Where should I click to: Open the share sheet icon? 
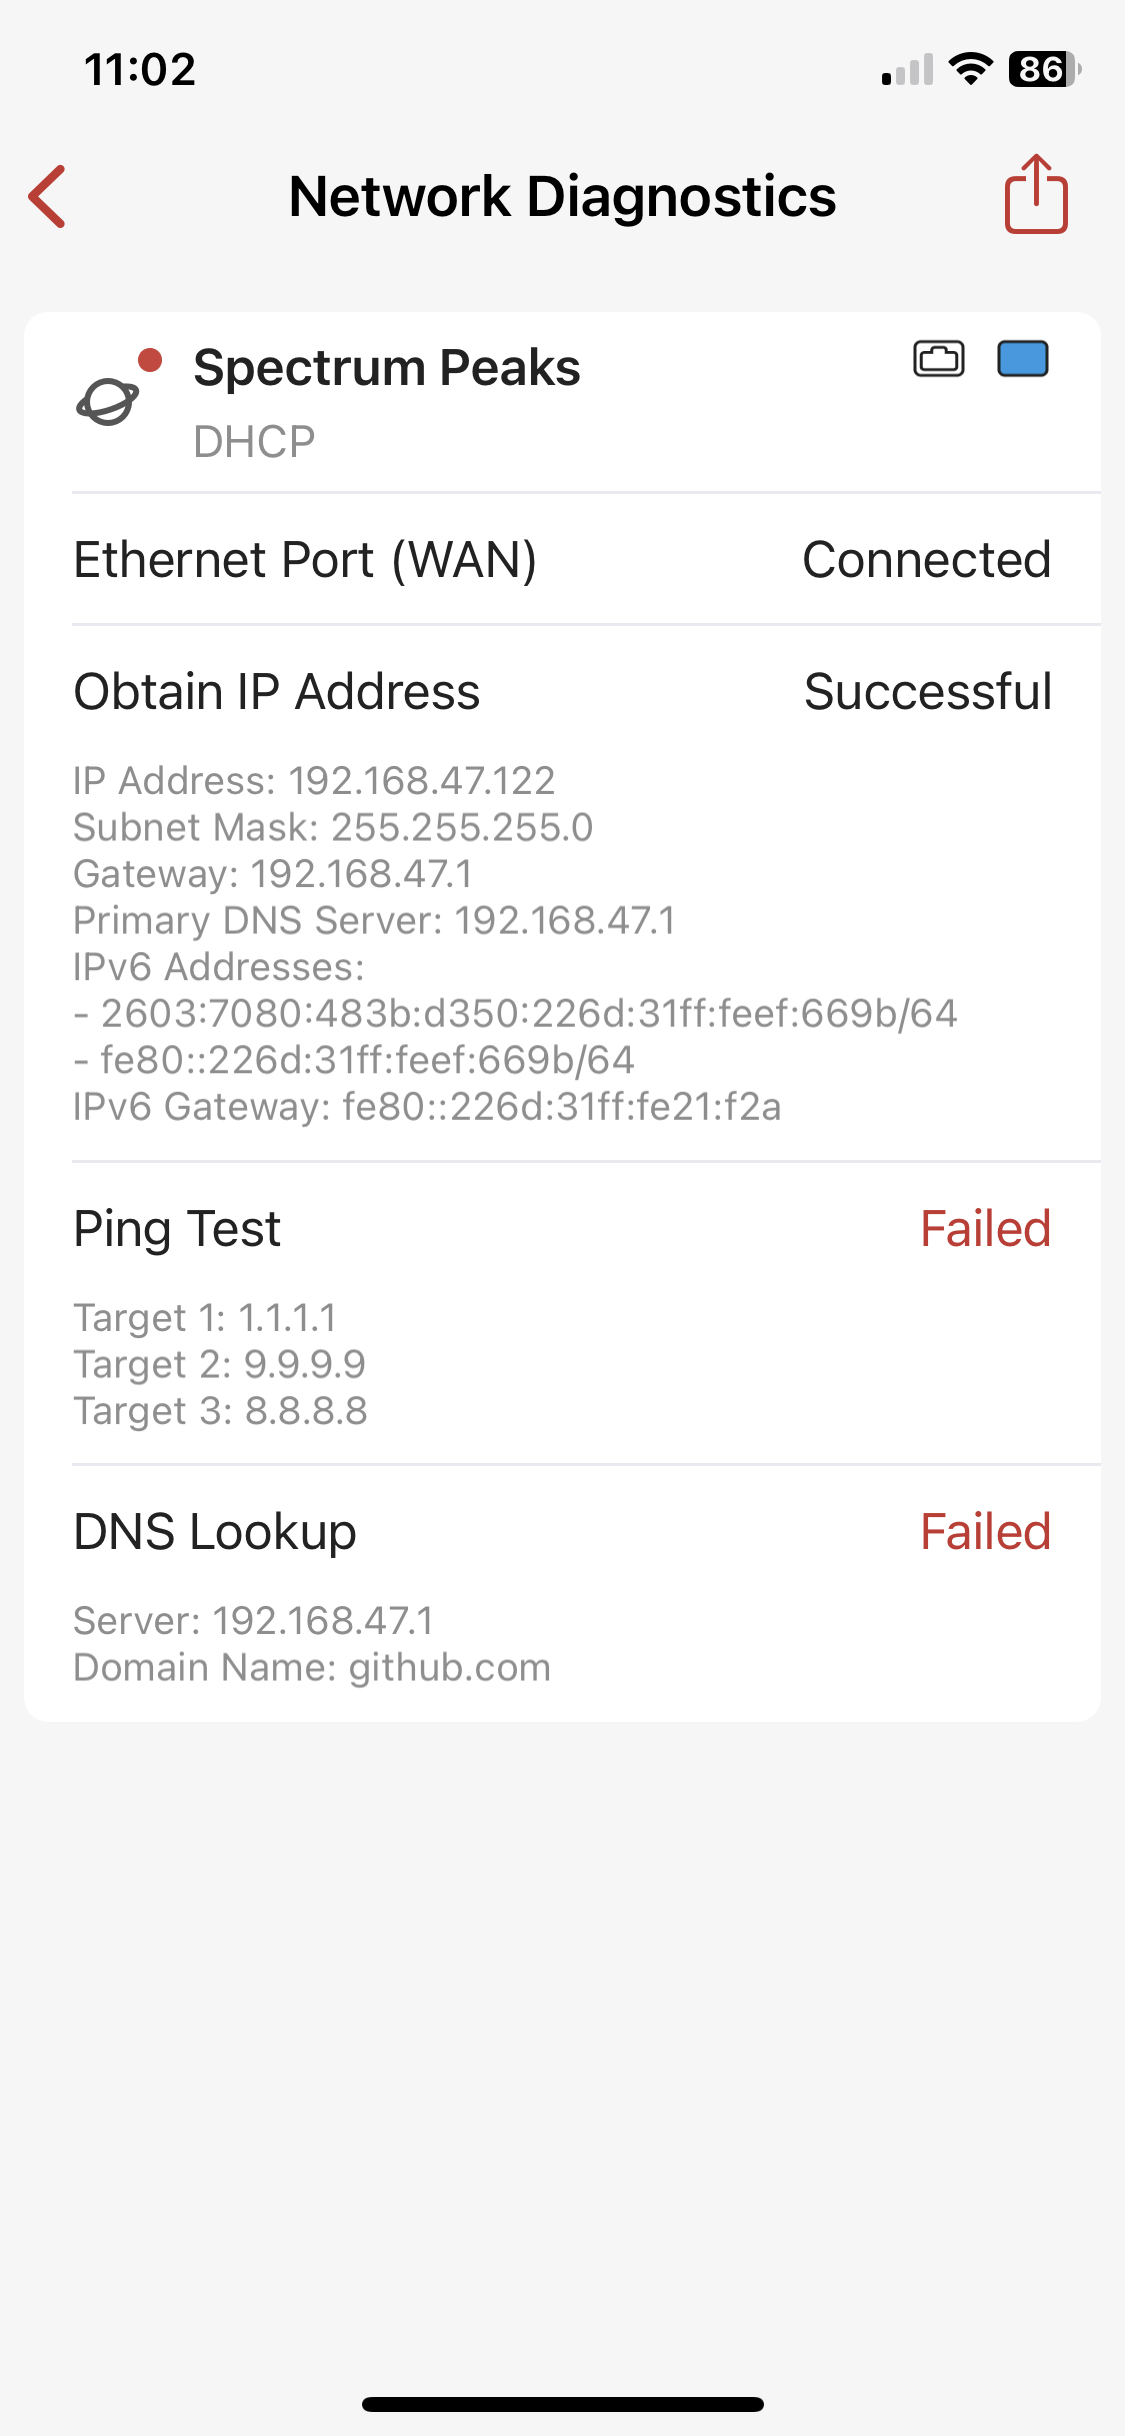pyautogui.click(x=1036, y=195)
